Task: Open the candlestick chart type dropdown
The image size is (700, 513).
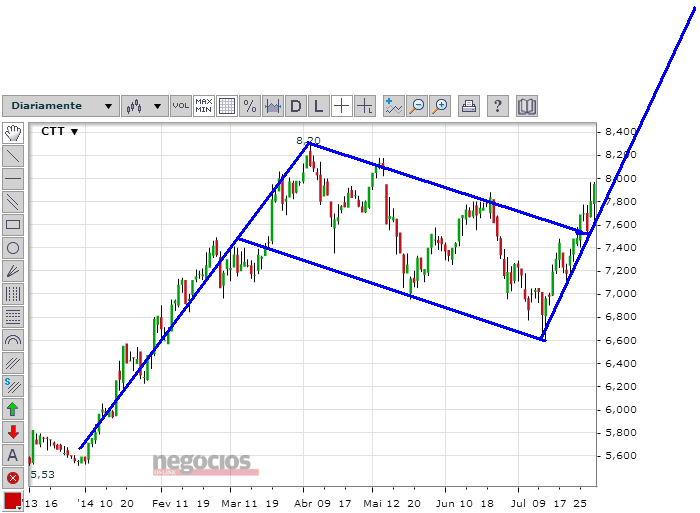Action: point(144,106)
